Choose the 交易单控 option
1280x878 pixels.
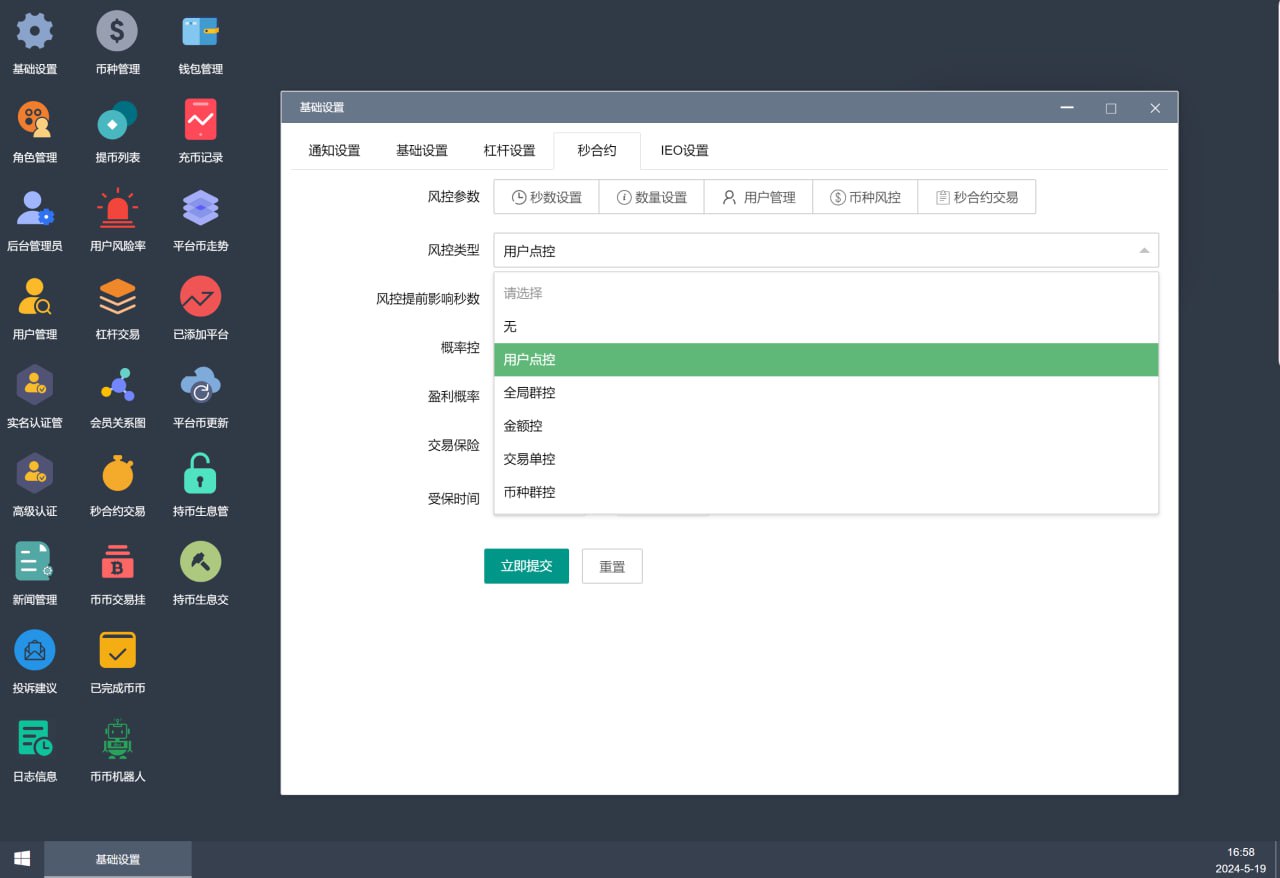(826, 459)
